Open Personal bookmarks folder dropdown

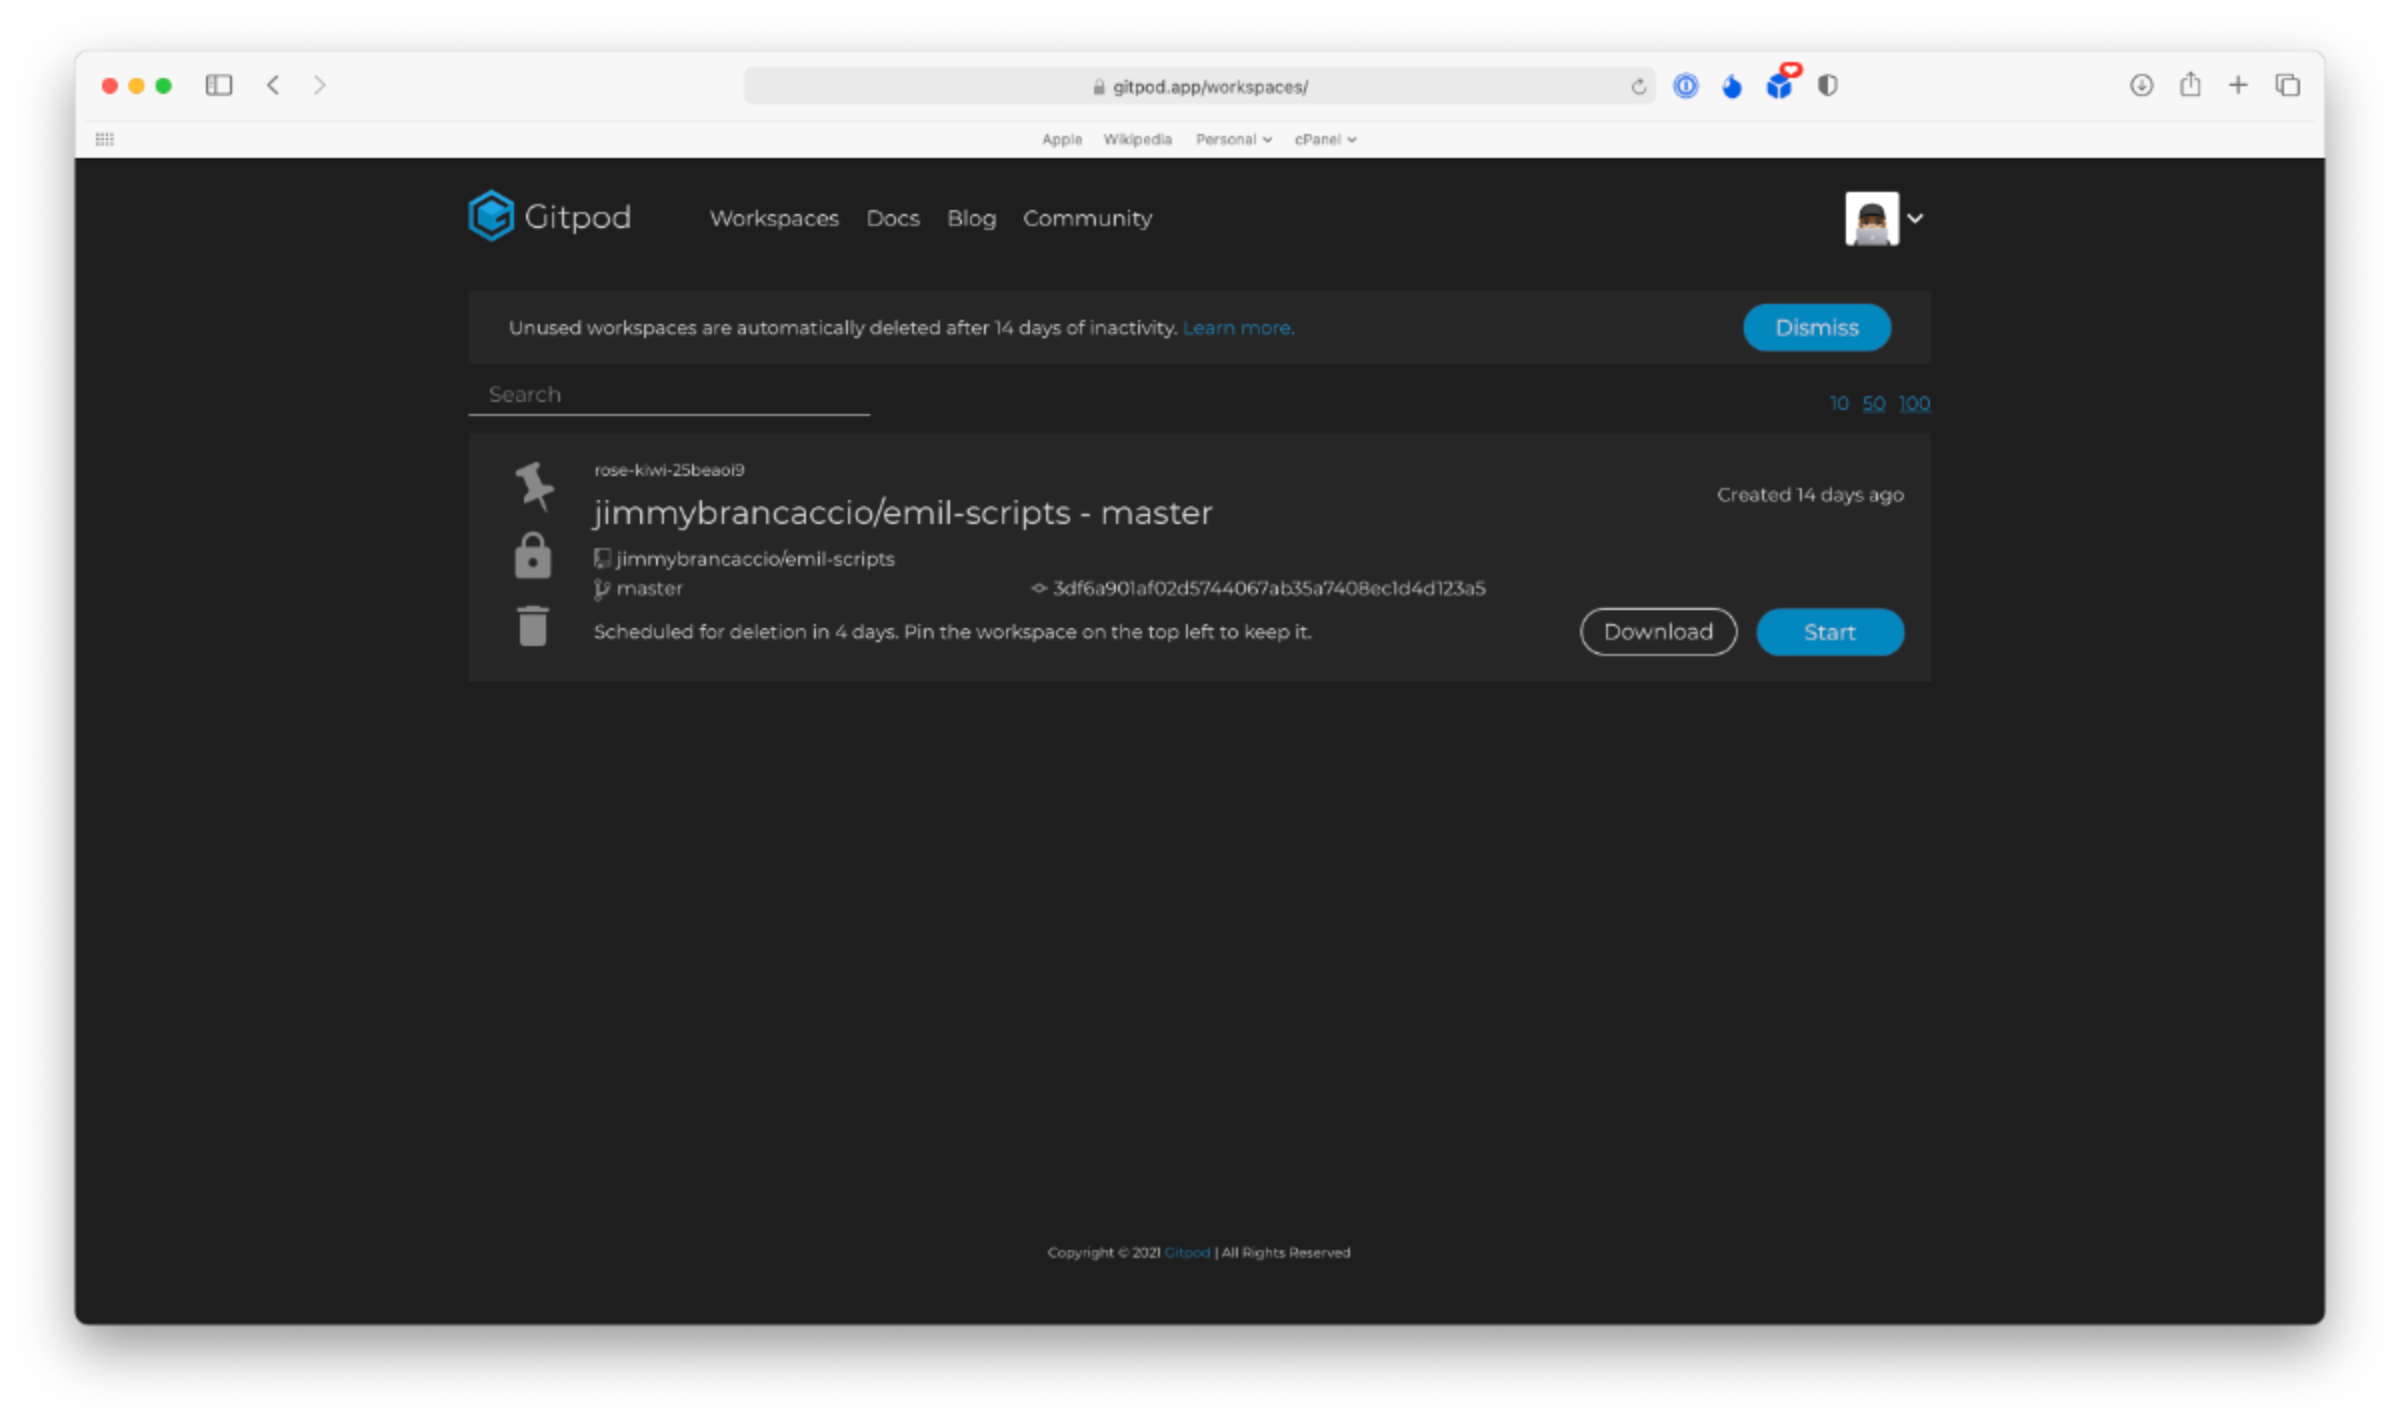click(1233, 139)
